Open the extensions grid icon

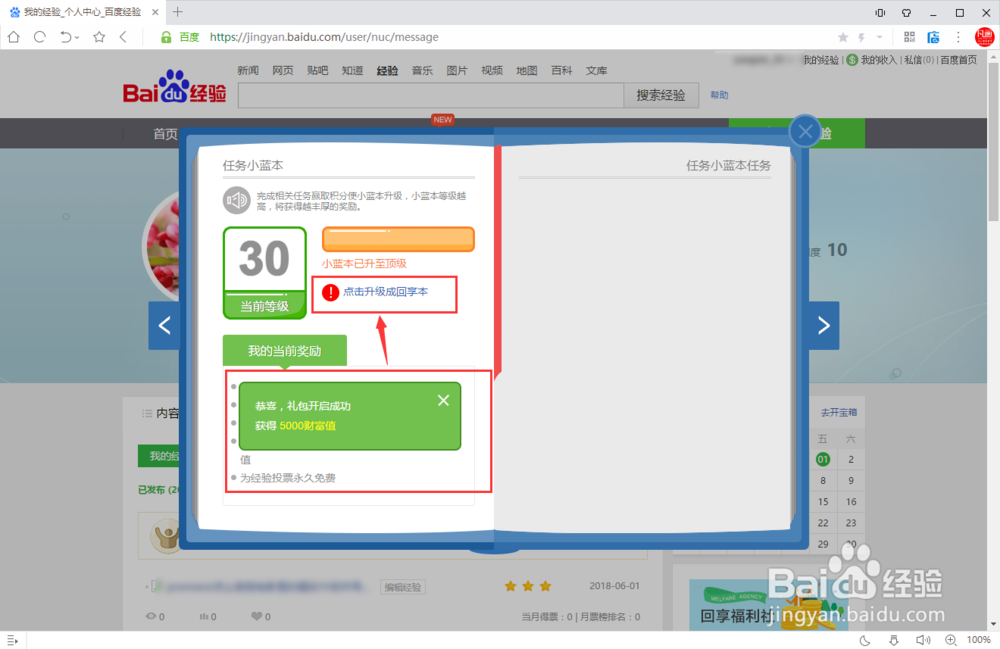909,37
